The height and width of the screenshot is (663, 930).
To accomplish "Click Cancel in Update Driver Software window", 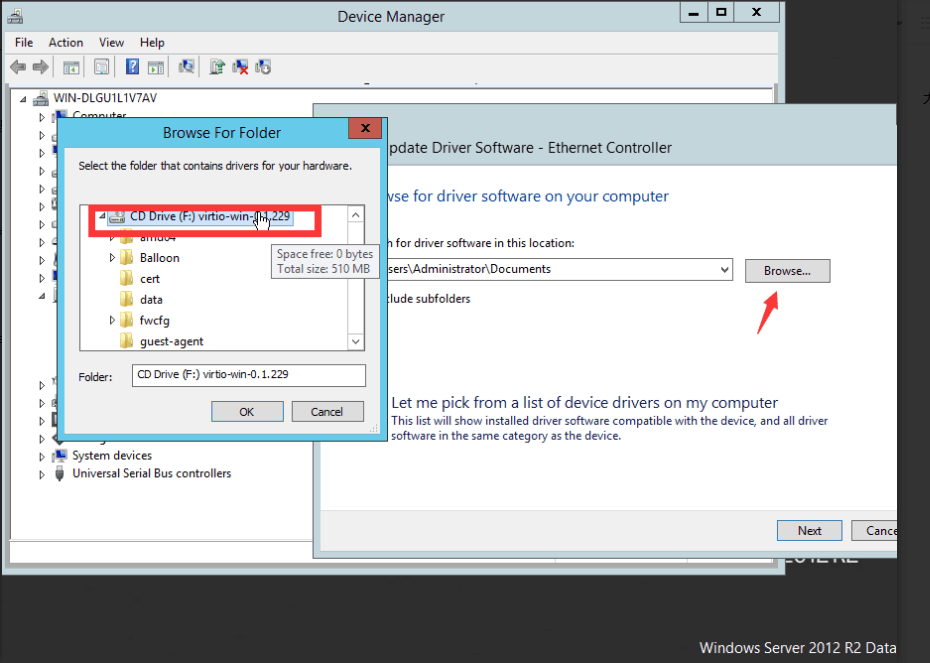I will coord(874,531).
